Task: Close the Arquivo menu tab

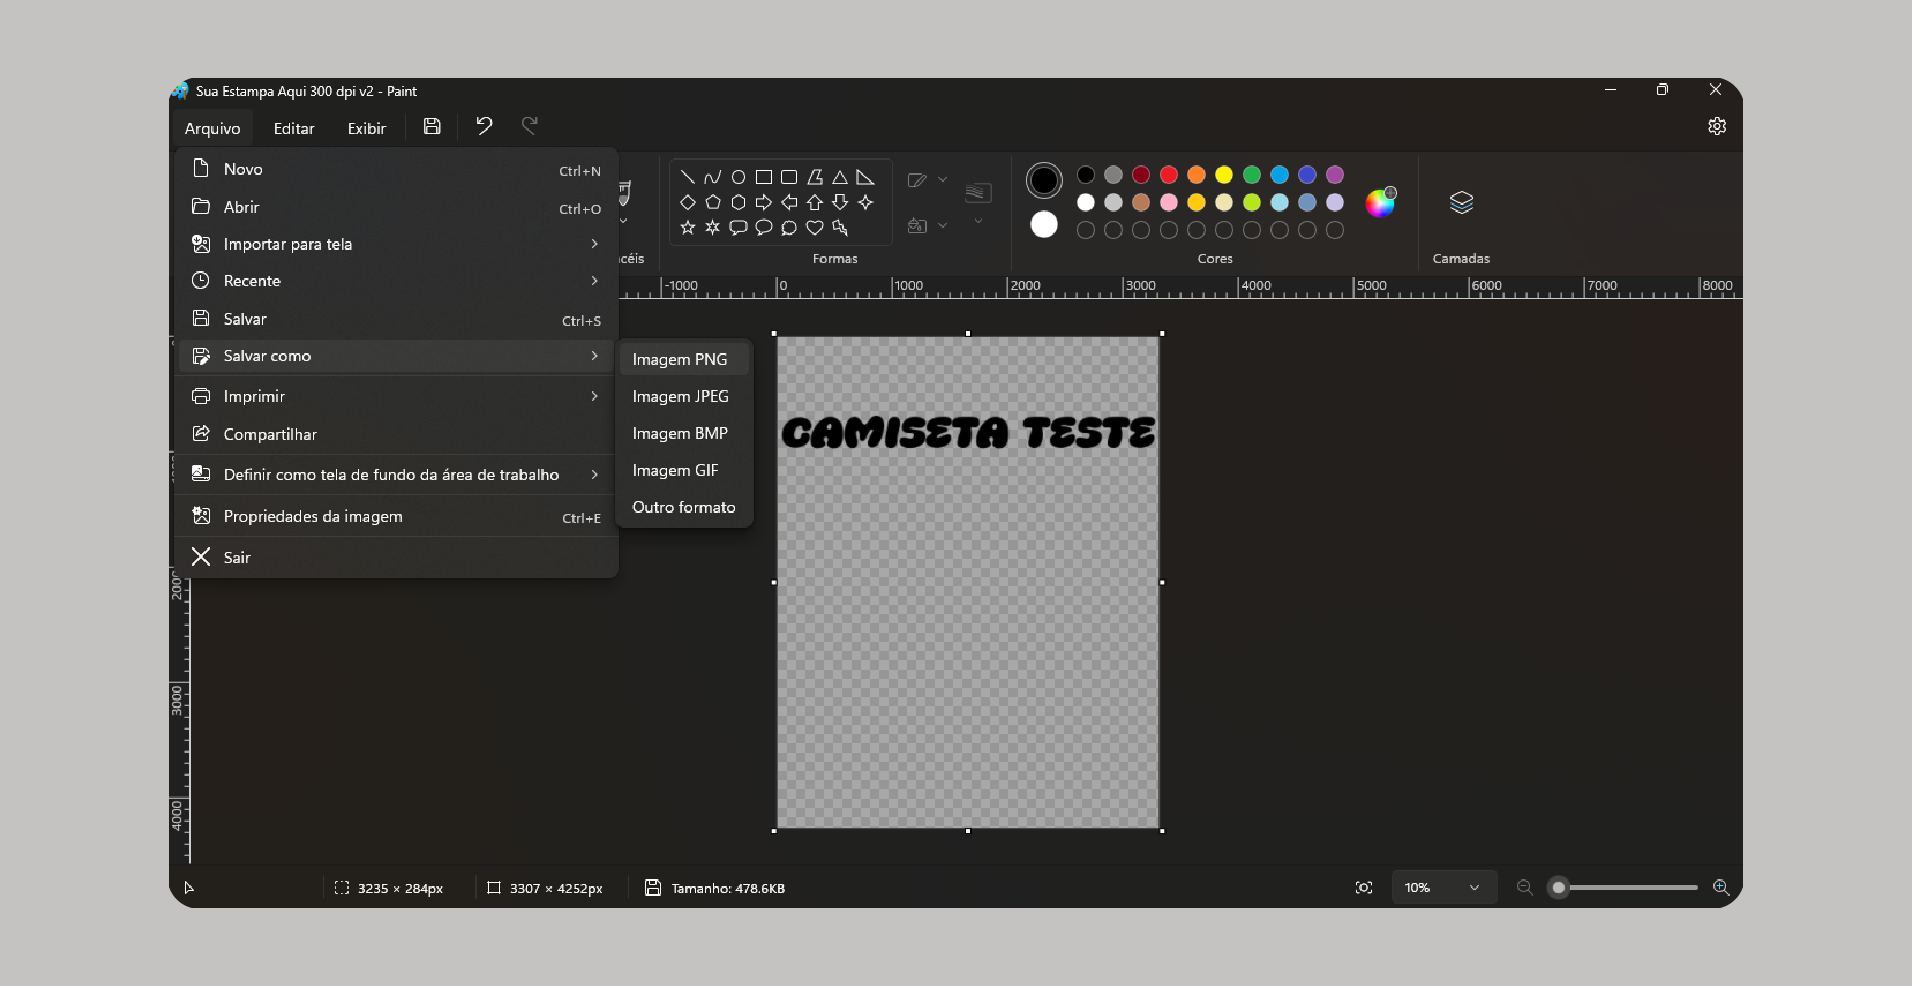Action: pos(212,128)
